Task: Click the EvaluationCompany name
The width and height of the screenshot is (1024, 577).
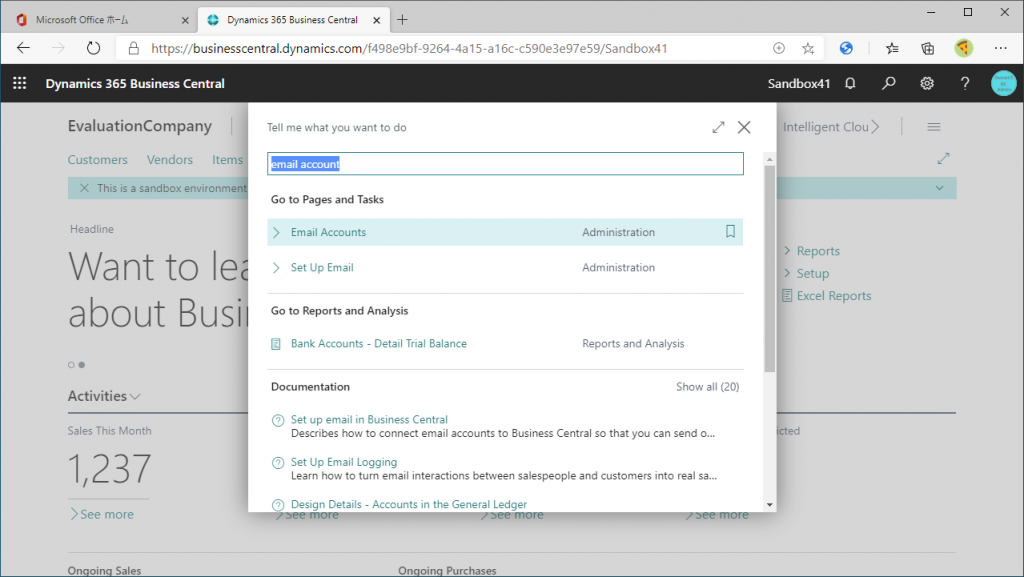Action: pyautogui.click(x=140, y=126)
